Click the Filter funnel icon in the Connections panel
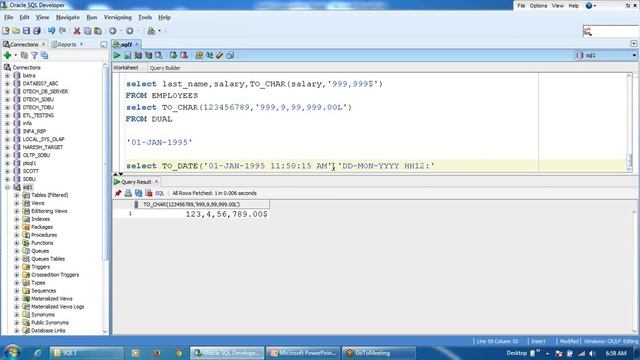This screenshot has height=360, width=640. [x=34, y=55]
